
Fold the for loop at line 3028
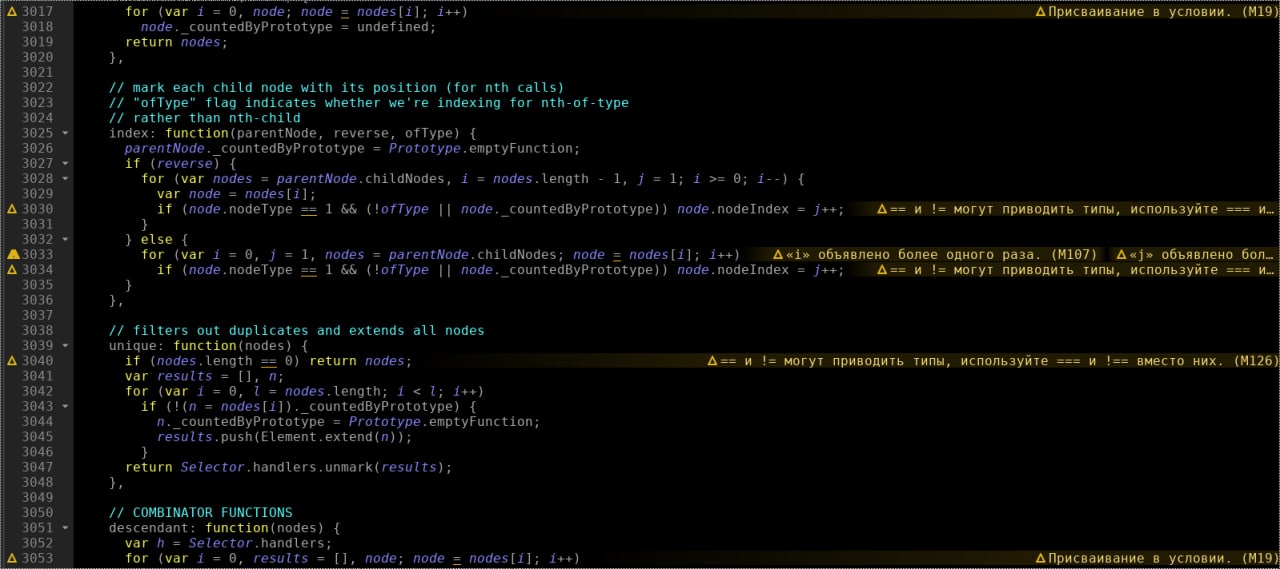(65, 179)
